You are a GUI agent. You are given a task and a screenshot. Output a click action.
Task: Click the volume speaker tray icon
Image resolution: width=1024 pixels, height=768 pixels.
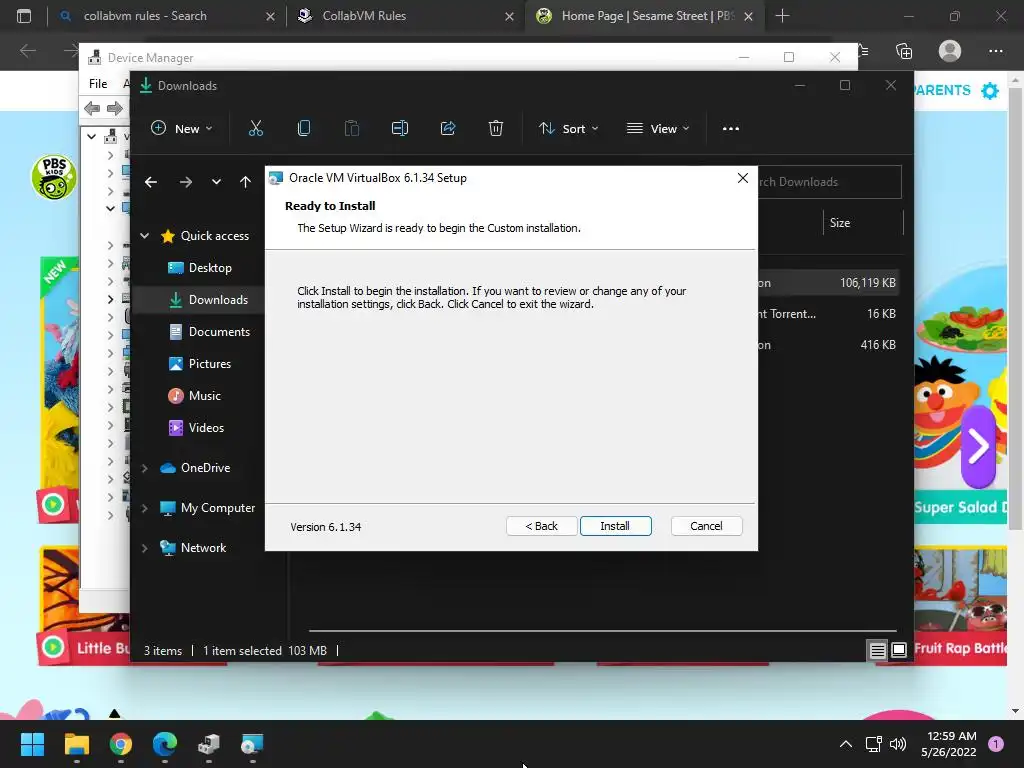click(898, 744)
